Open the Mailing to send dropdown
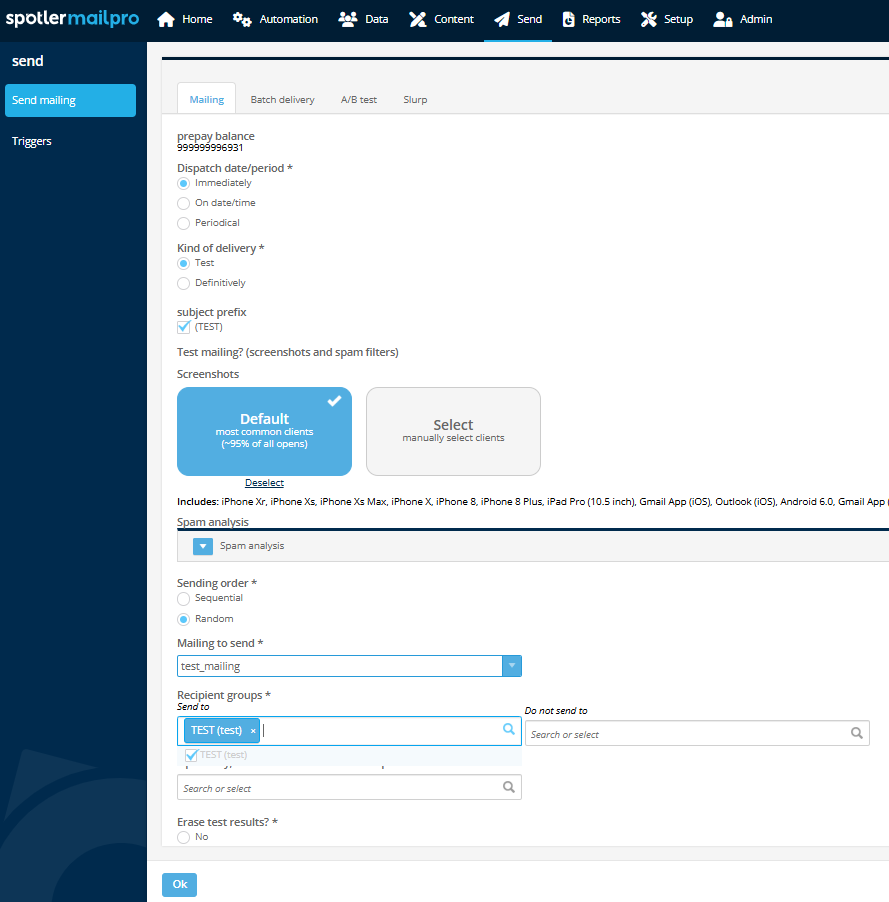The image size is (889, 902). click(x=511, y=666)
